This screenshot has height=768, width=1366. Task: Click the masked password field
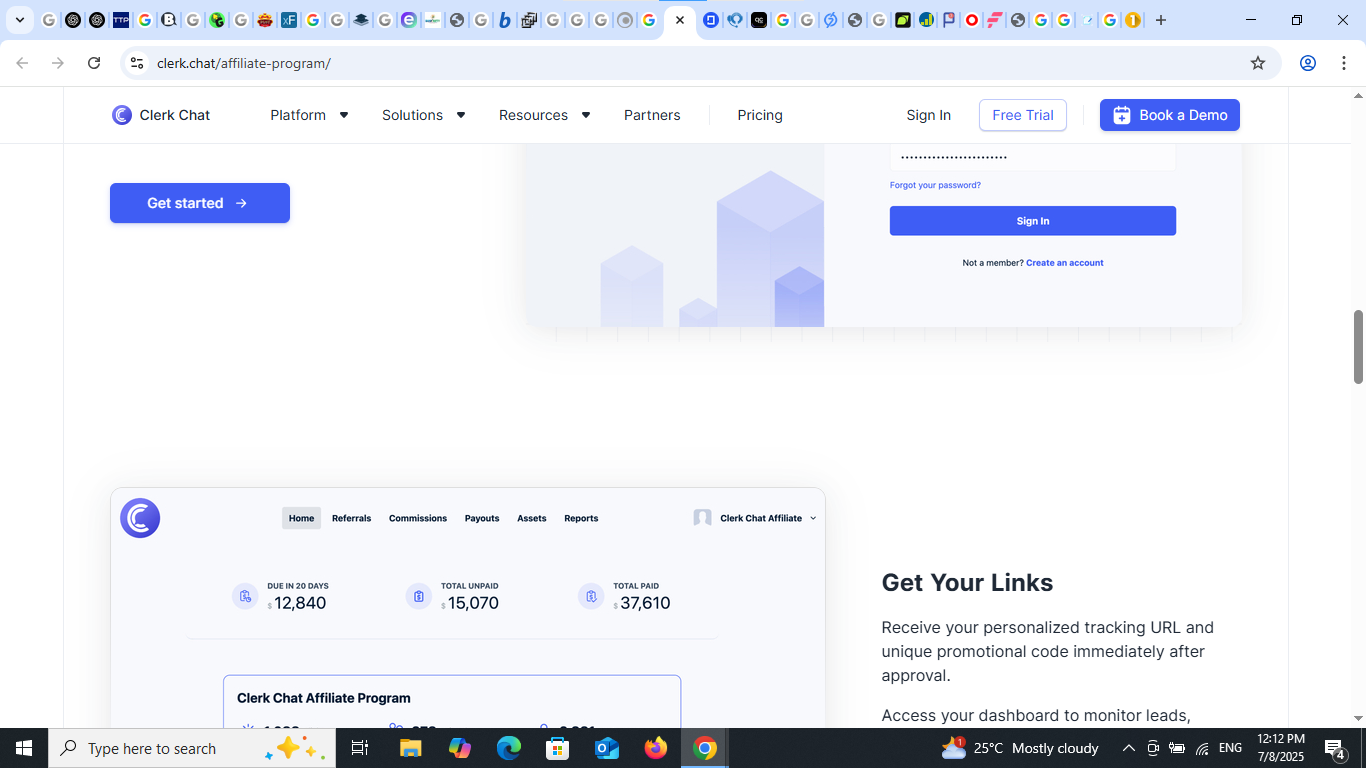coord(1033,157)
